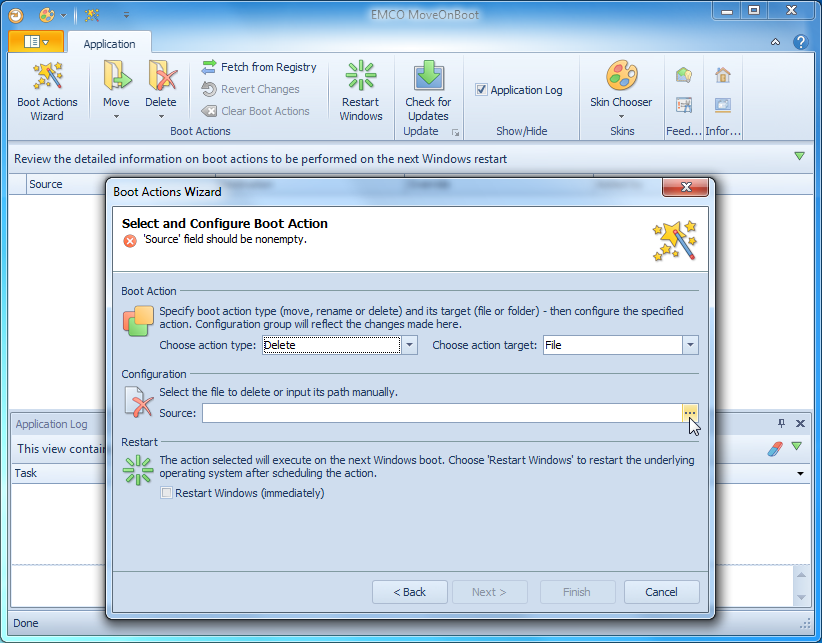The image size is (822, 643).
Task: Click the Source path input field
Action: click(x=442, y=413)
